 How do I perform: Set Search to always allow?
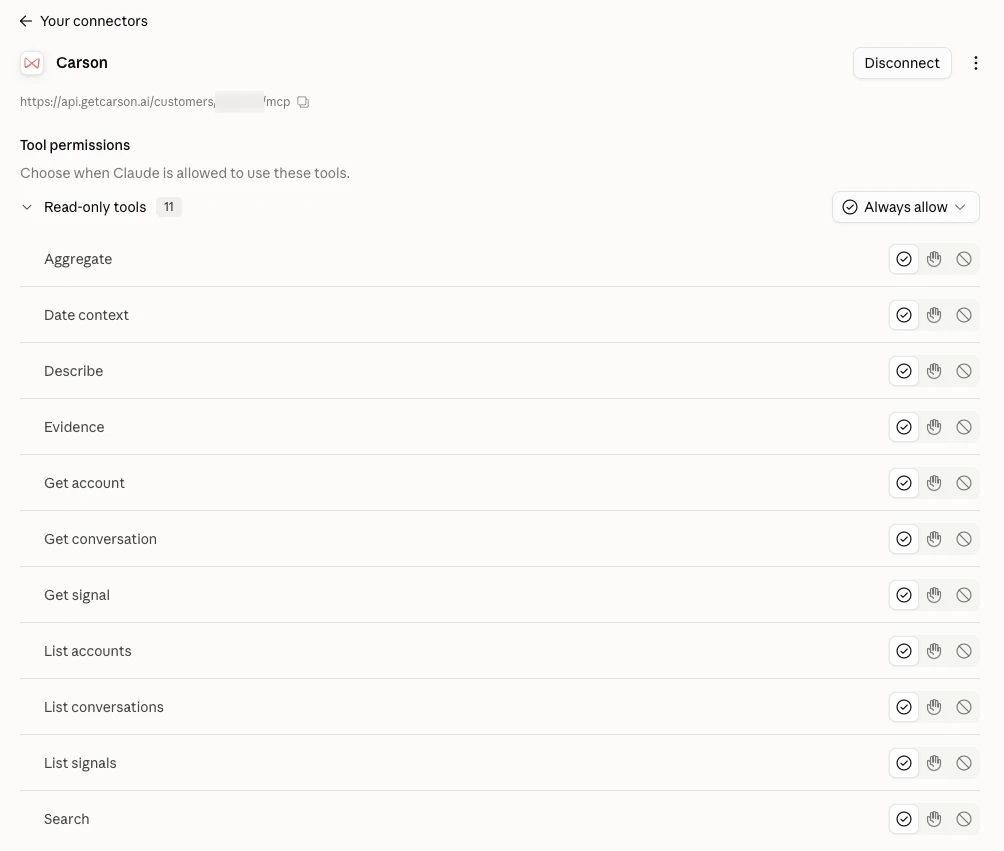903,819
